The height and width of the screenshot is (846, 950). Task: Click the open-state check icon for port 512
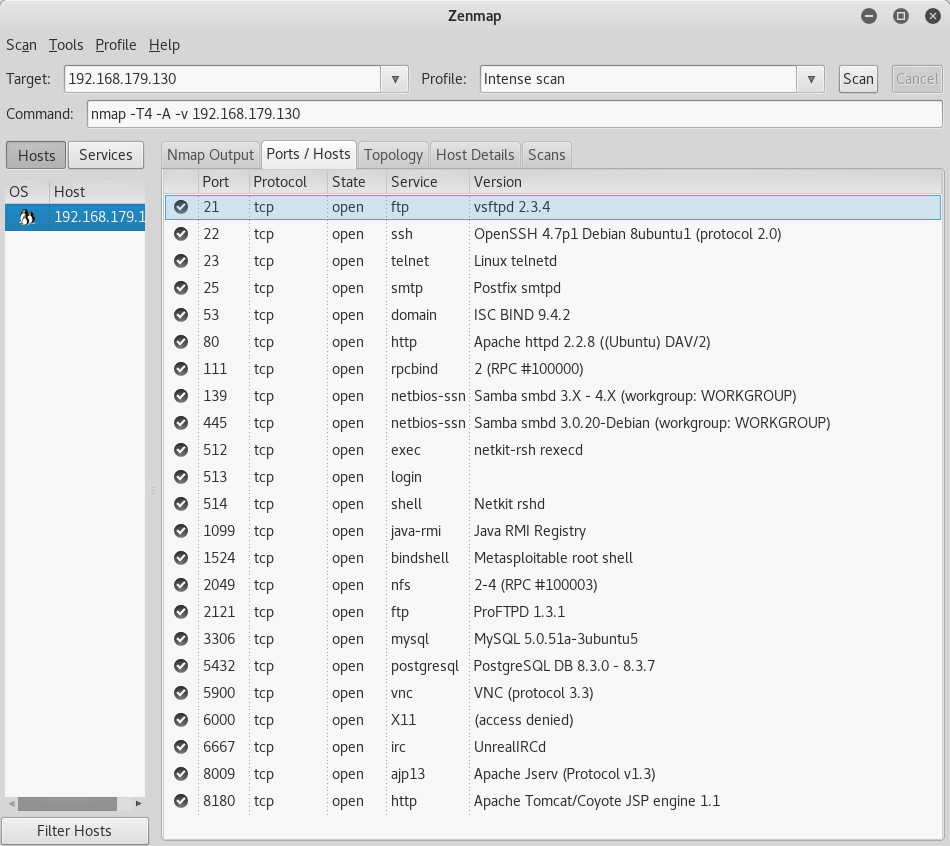181,450
